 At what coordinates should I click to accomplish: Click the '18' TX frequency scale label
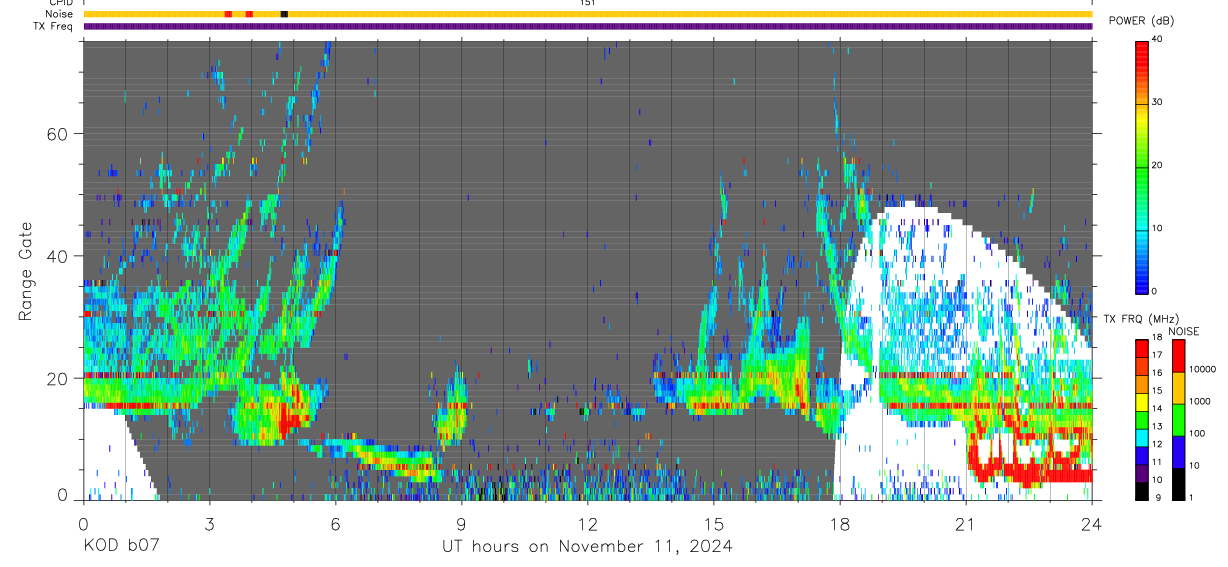click(1157, 338)
